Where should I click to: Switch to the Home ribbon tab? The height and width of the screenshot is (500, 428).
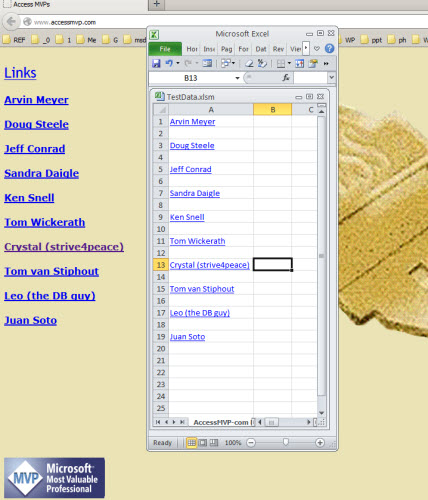[192, 49]
